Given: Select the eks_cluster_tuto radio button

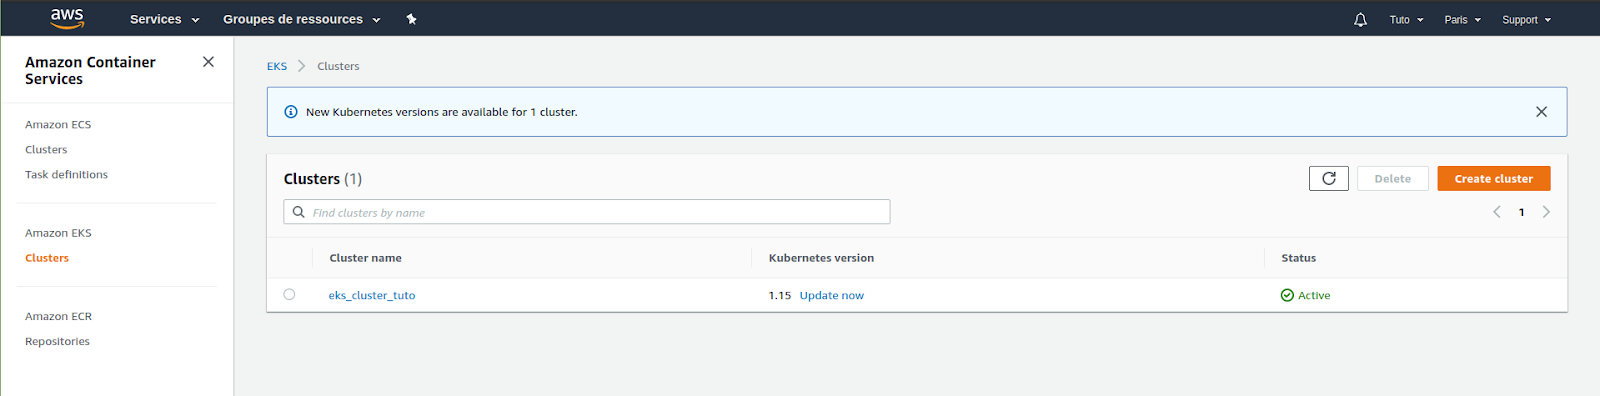Looking at the screenshot, I should click(x=289, y=294).
